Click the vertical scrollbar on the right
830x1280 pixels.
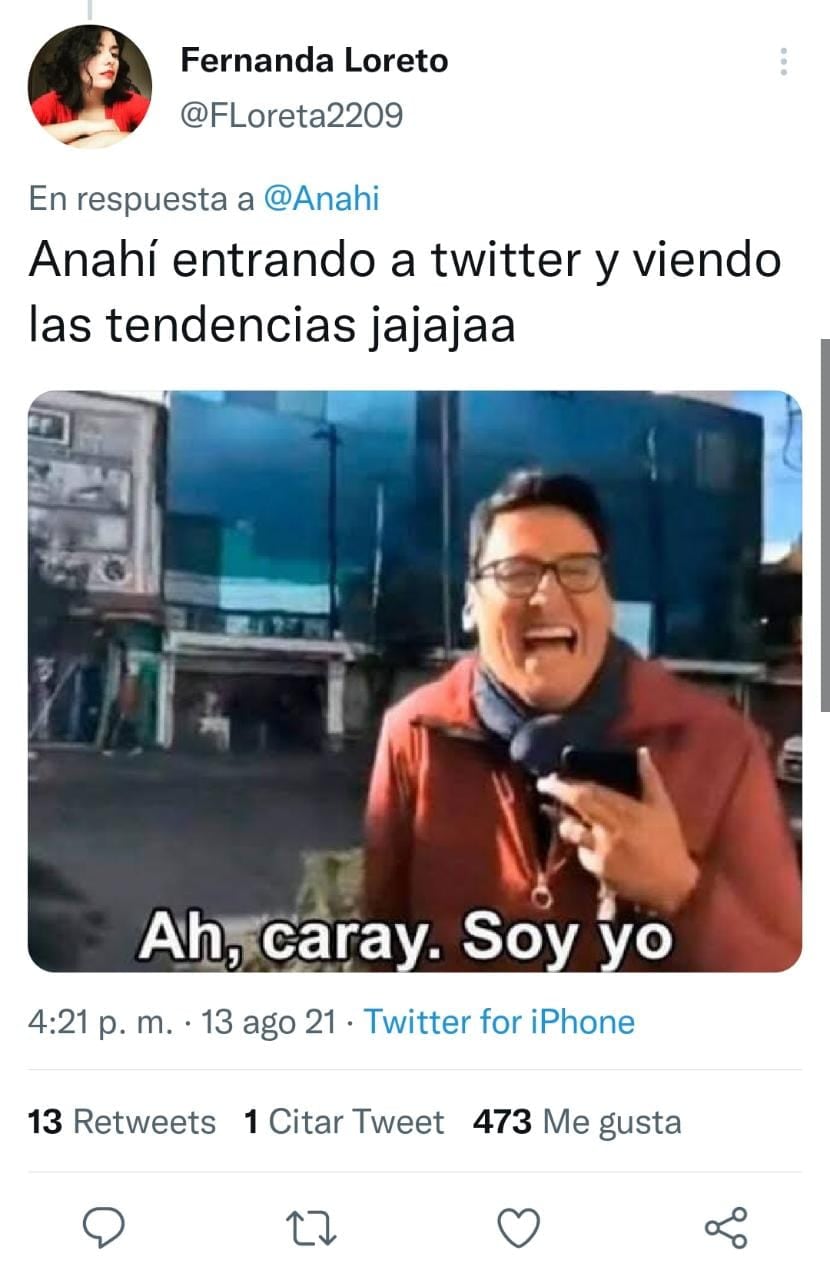point(825,525)
